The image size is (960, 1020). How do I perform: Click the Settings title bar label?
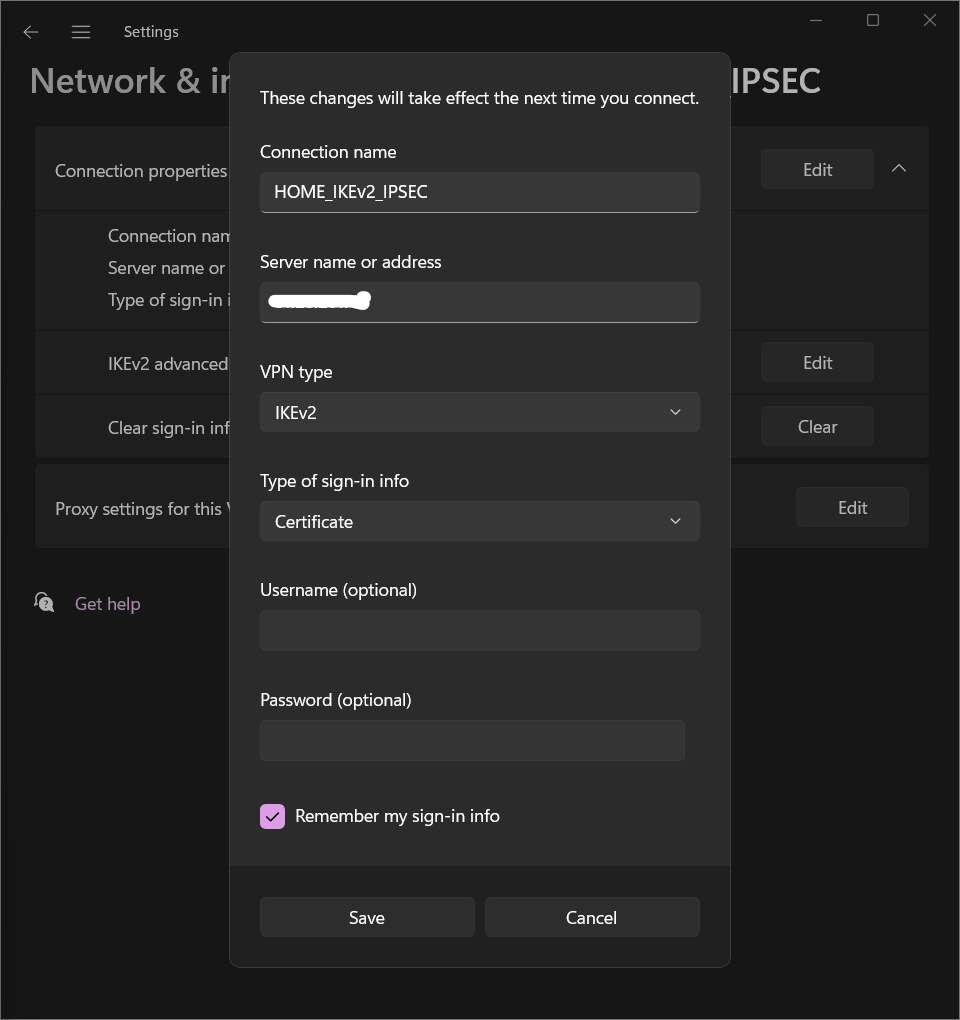(x=150, y=31)
